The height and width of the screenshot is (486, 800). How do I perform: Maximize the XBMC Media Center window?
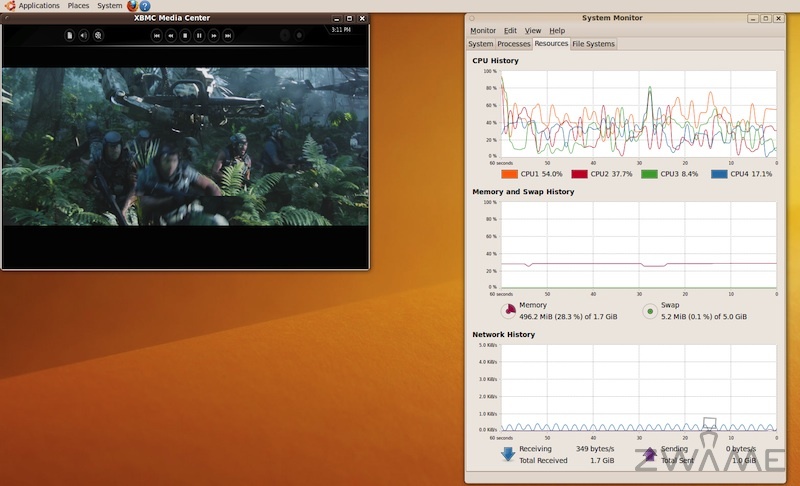click(x=349, y=18)
